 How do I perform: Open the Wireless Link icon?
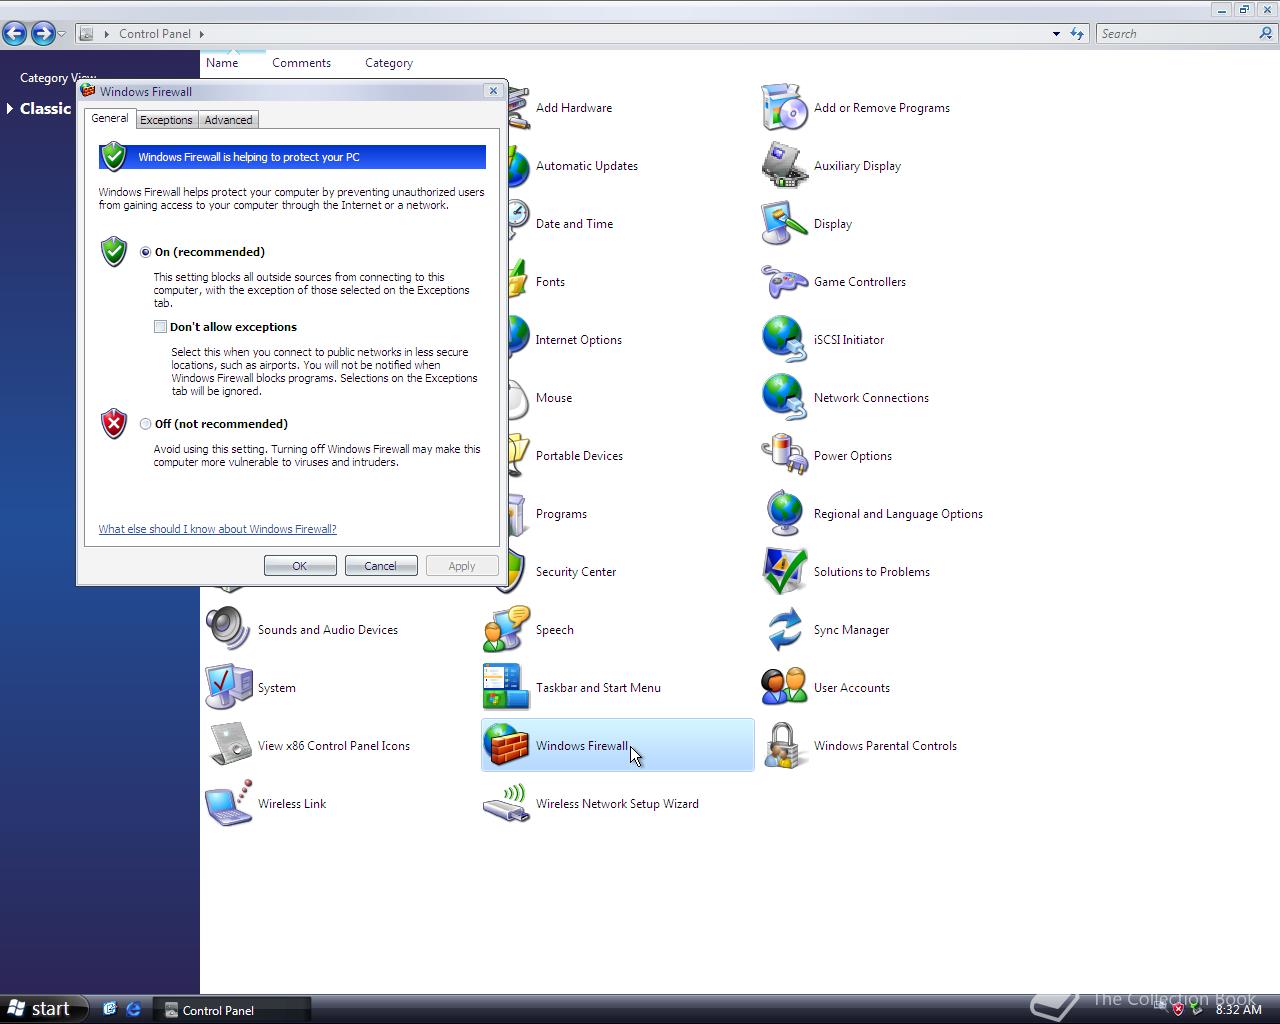click(x=228, y=803)
